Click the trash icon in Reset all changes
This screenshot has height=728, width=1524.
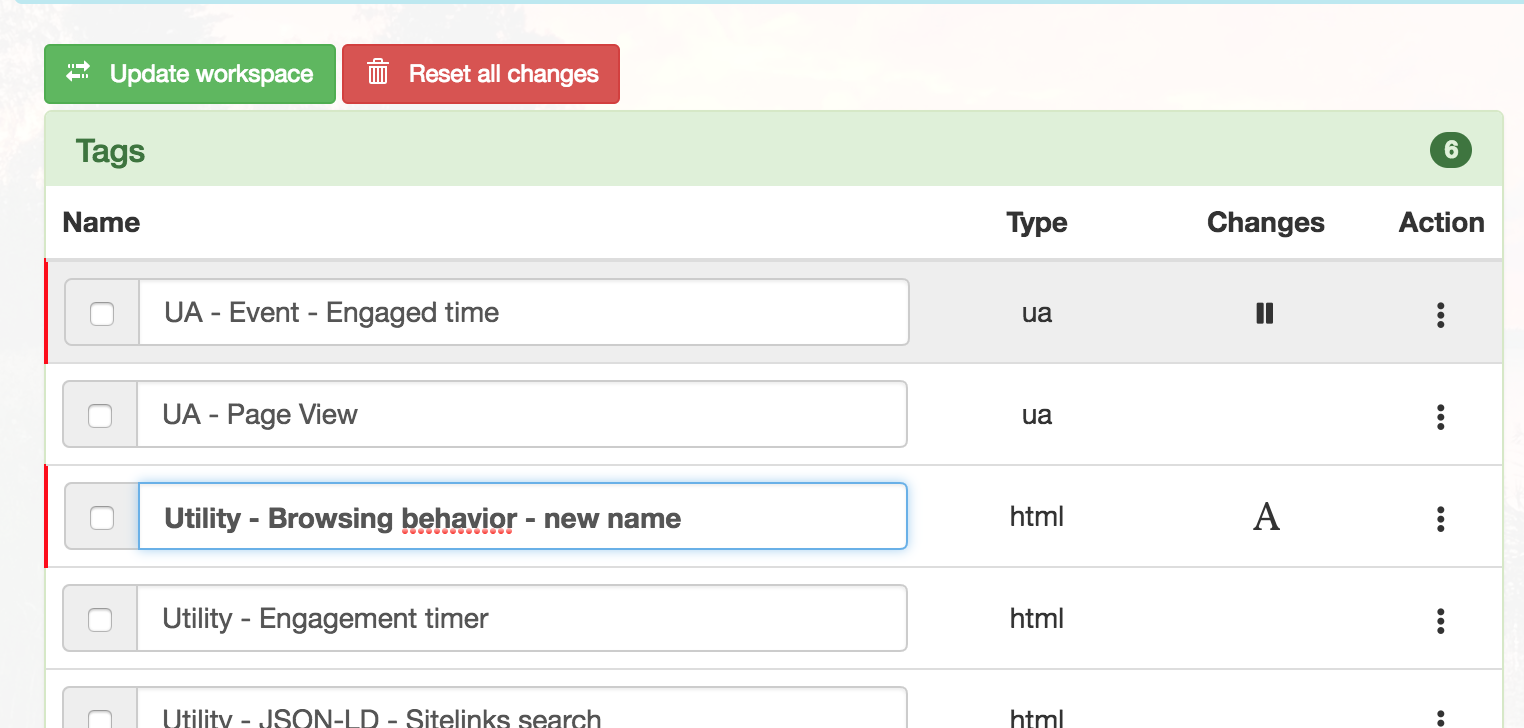click(x=377, y=73)
